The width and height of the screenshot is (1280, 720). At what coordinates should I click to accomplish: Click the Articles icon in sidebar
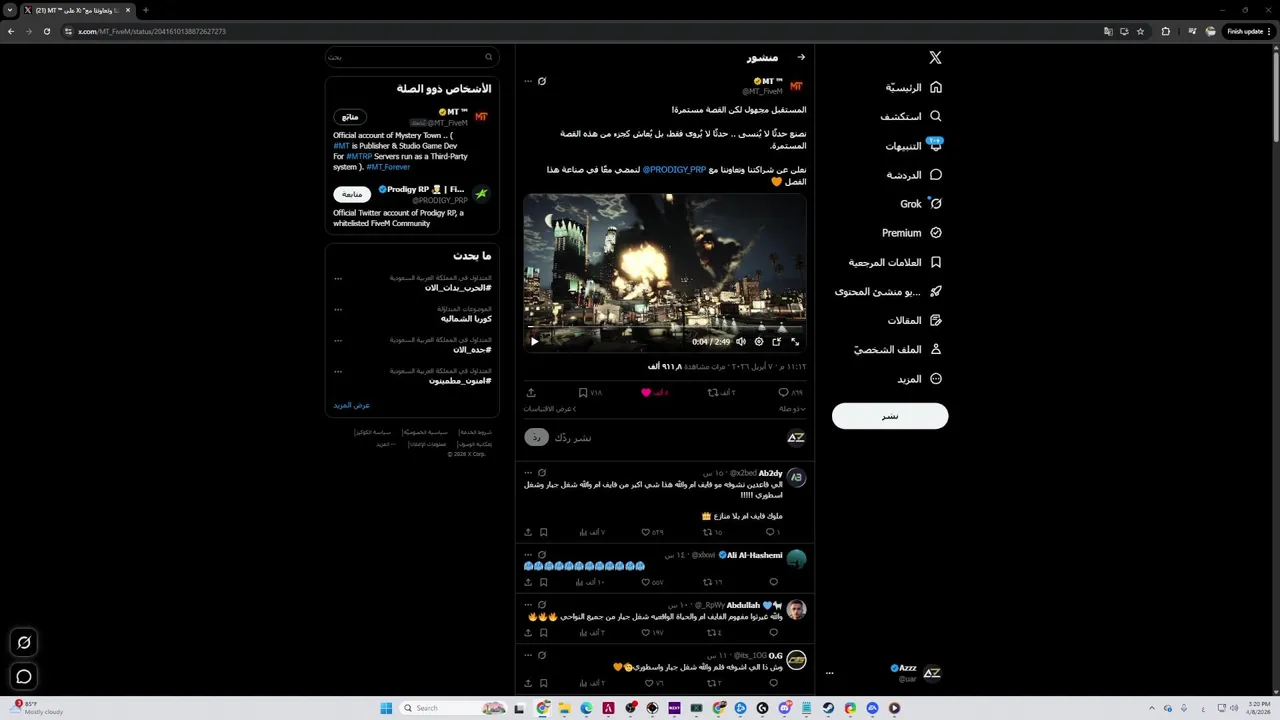(x=936, y=321)
